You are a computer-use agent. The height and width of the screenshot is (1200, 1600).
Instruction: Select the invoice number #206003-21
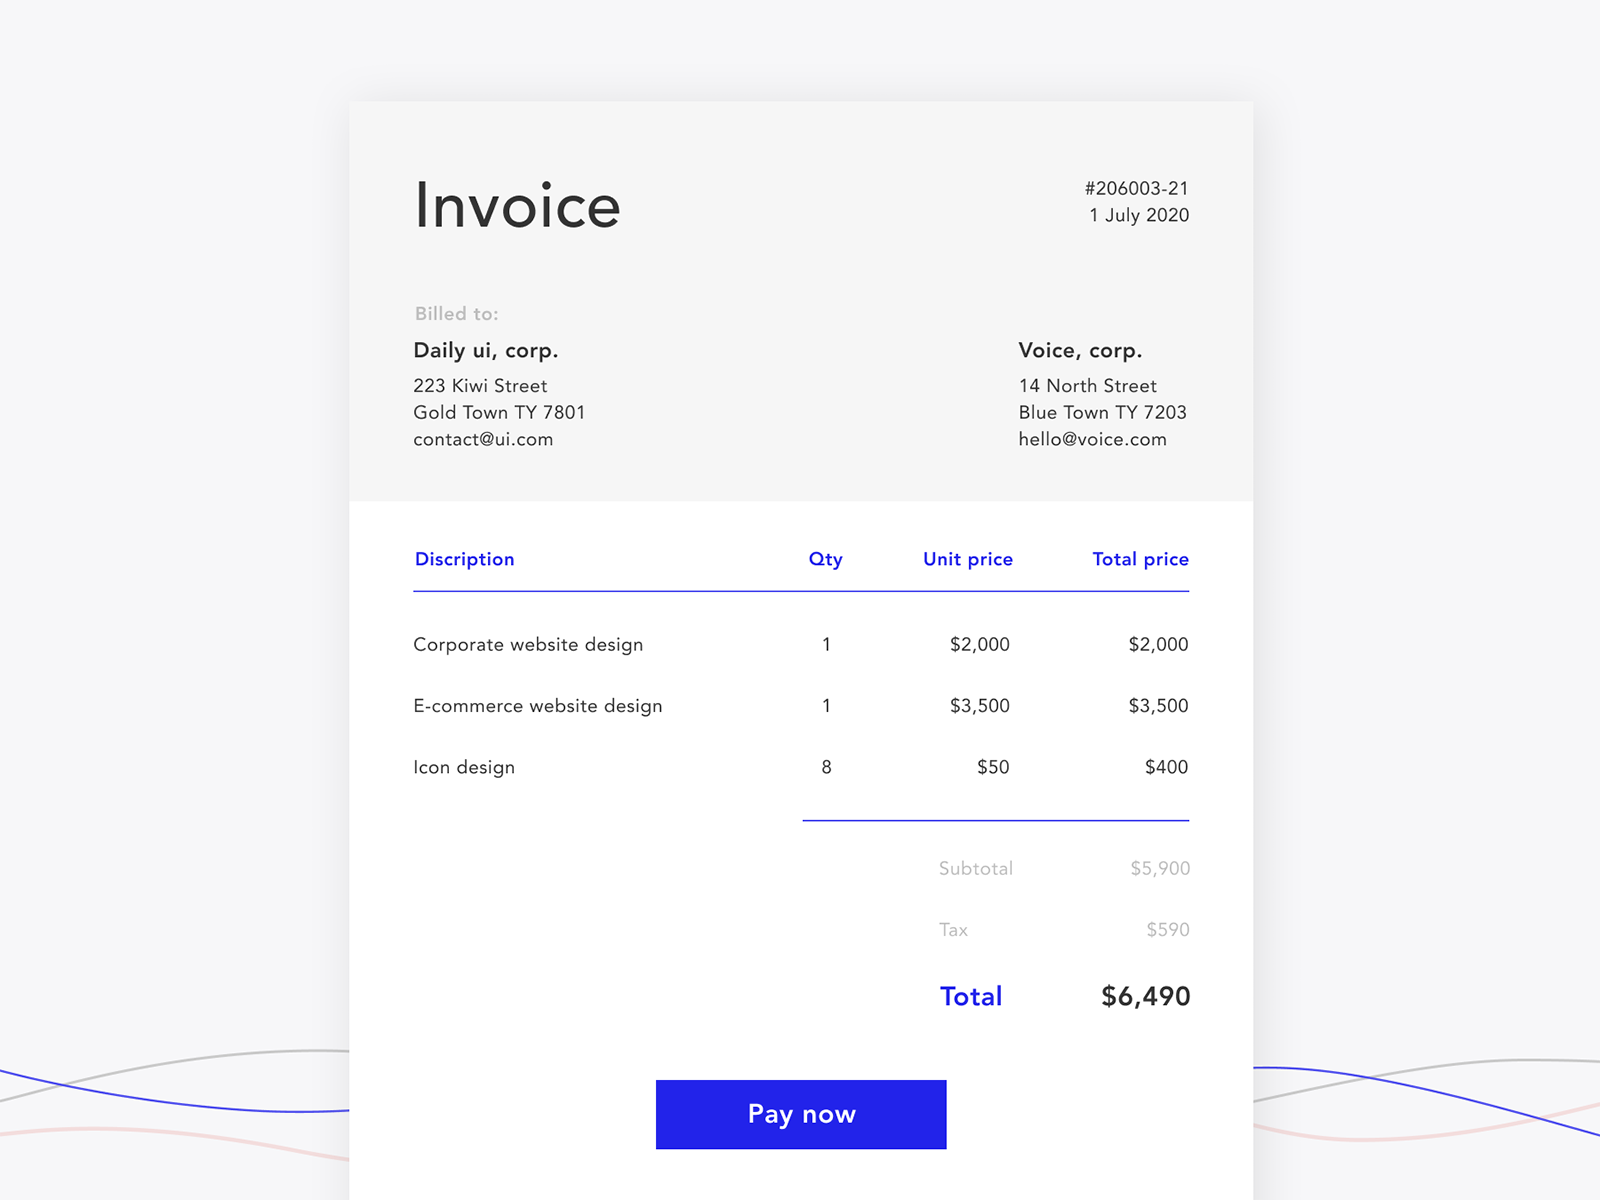coord(1136,187)
